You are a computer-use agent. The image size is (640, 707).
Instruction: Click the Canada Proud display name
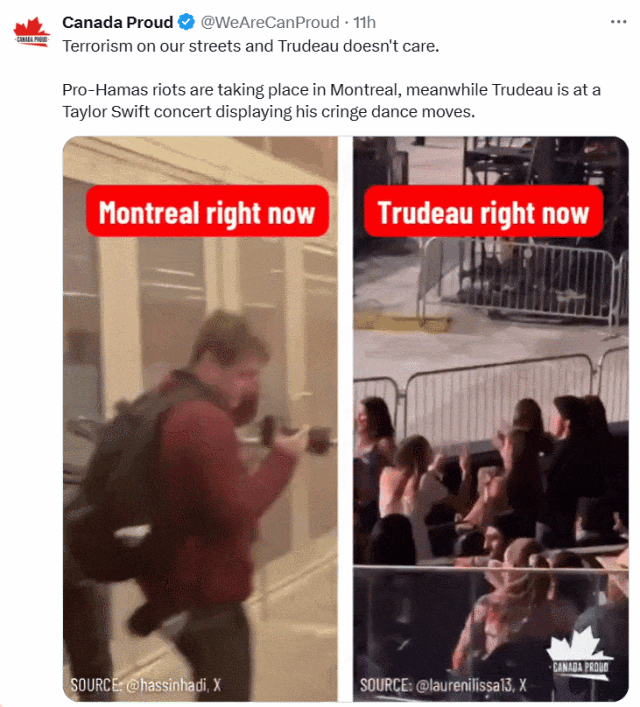coord(117,22)
